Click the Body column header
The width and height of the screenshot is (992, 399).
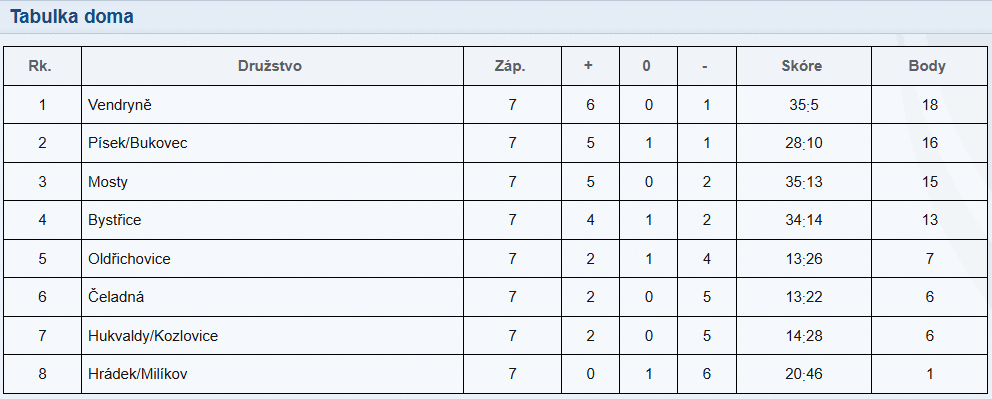tap(927, 66)
